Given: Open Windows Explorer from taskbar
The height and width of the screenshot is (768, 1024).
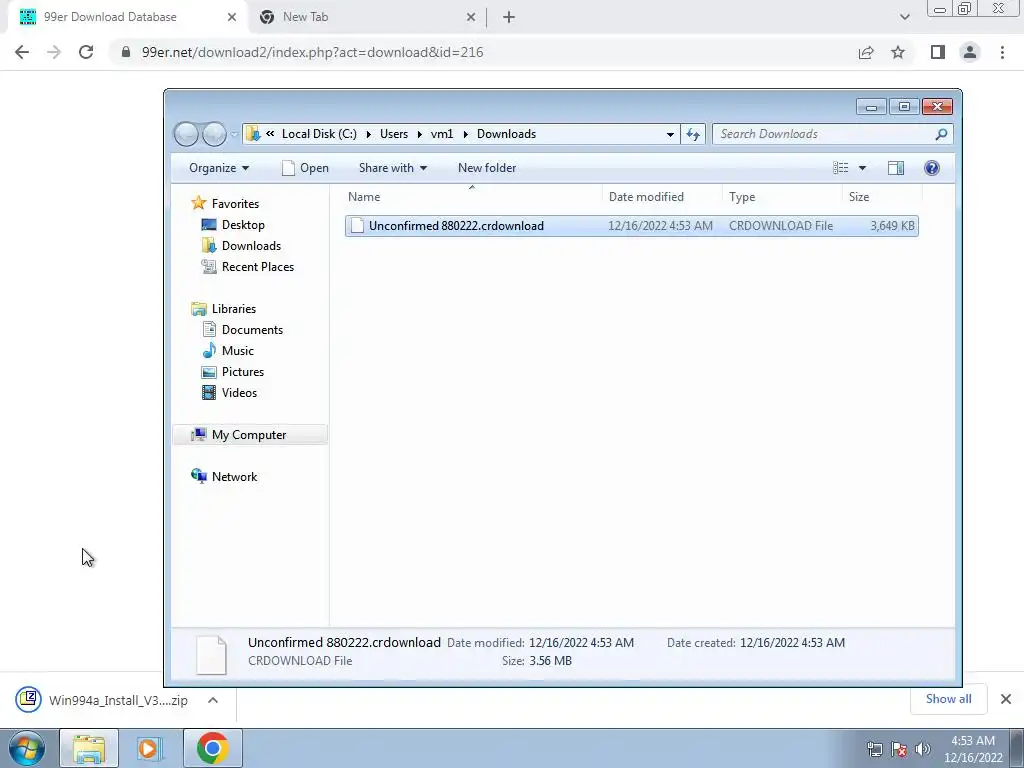Looking at the screenshot, I should pyautogui.click(x=89, y=748).
